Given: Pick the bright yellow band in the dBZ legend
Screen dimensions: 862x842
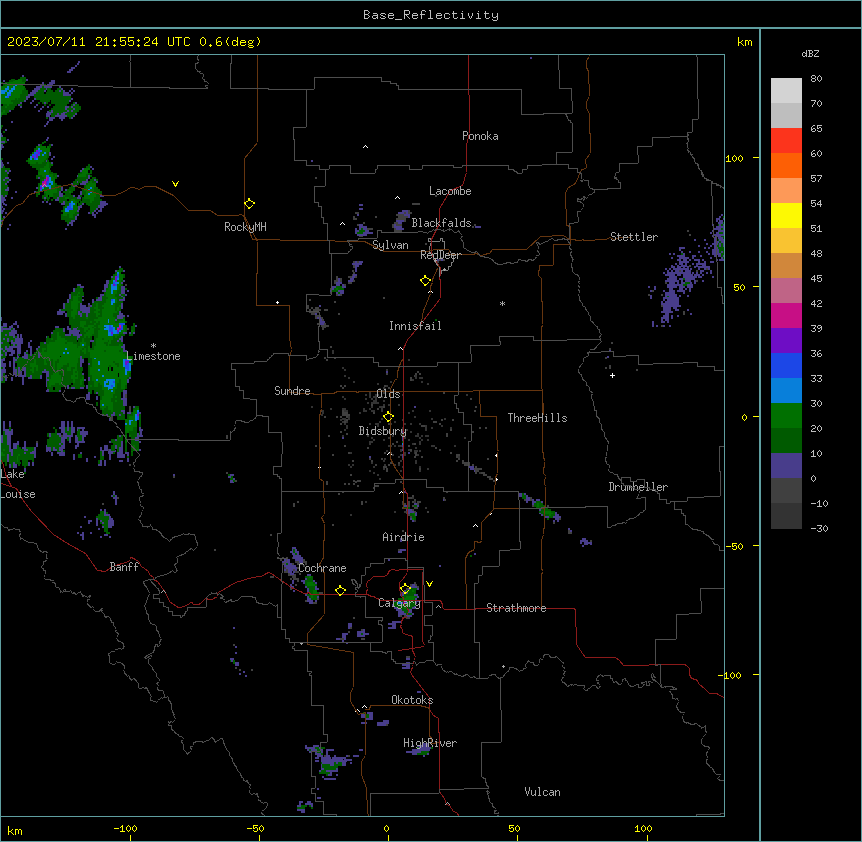Looking at the screenshot, I should [786, 215].
